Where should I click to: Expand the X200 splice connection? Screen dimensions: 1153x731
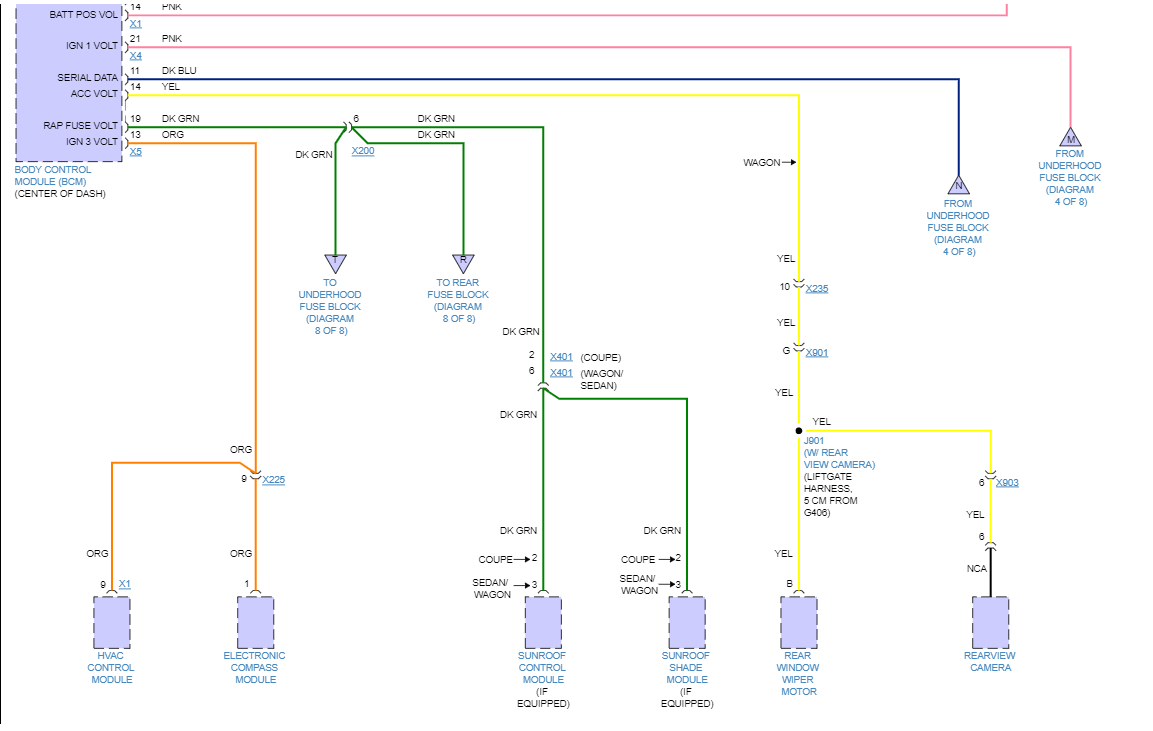(363, 151)
